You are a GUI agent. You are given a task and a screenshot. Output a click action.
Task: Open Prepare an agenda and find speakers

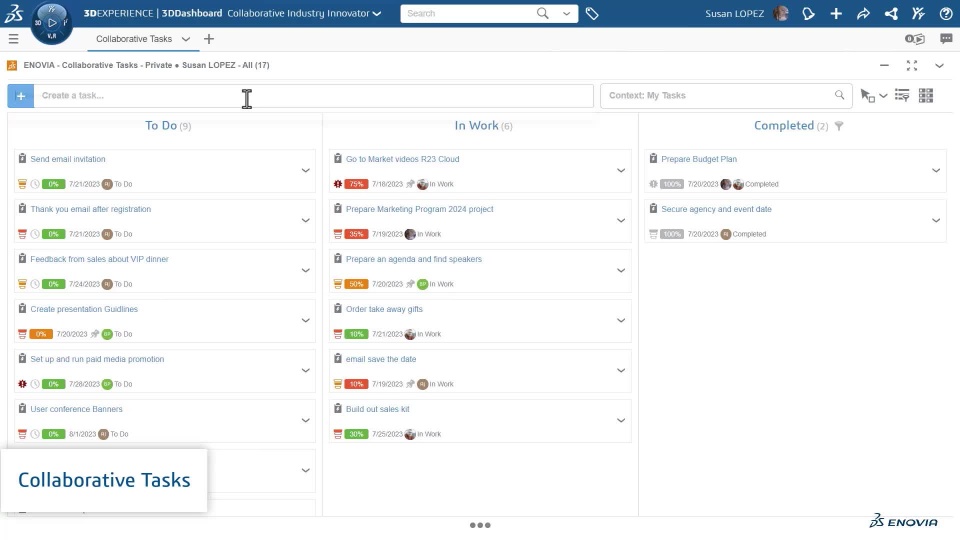(414, 259)
